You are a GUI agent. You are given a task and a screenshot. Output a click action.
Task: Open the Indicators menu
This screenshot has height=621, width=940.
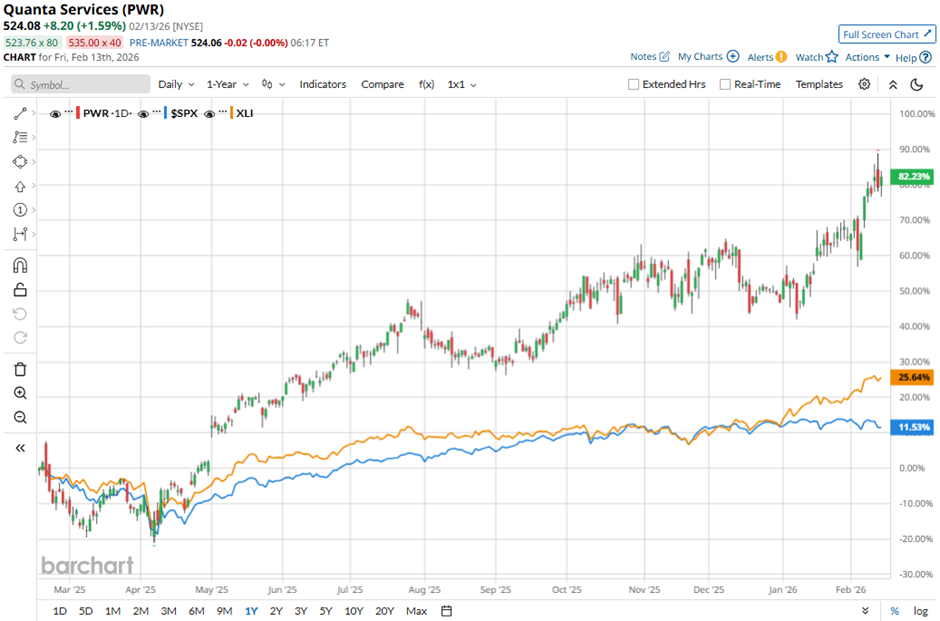tap(322, 85)
